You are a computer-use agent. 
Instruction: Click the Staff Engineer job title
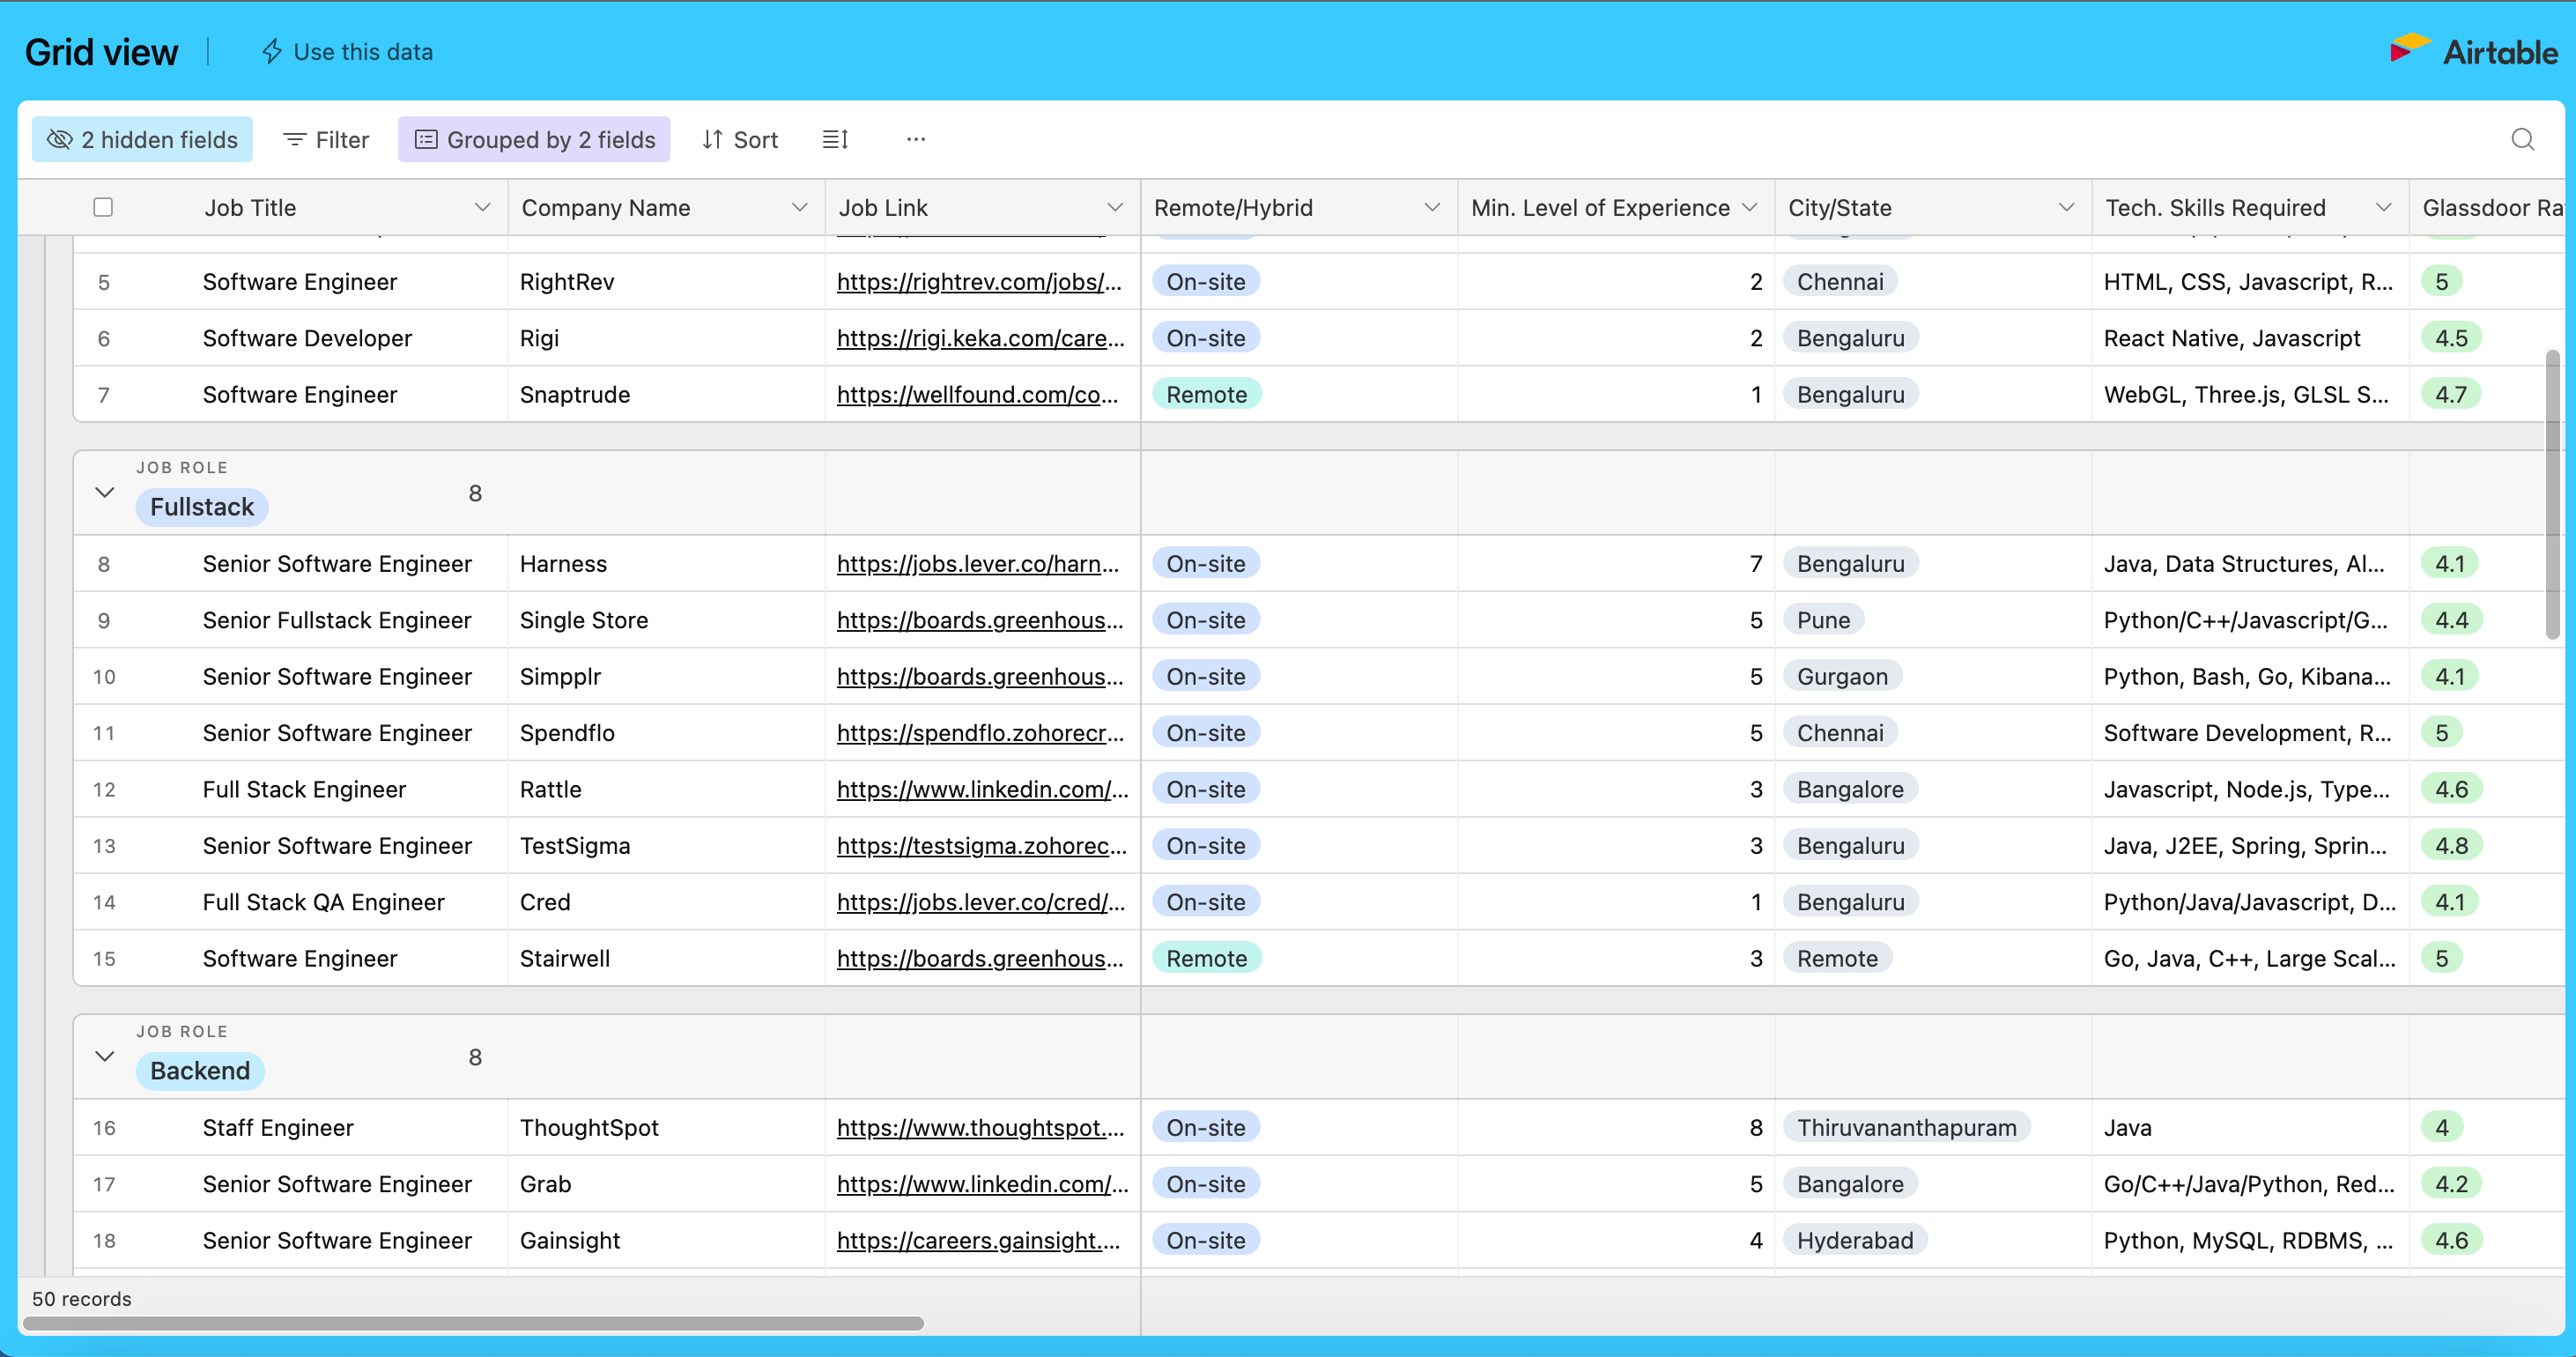pyautogui.click(x=278, y=1128)
